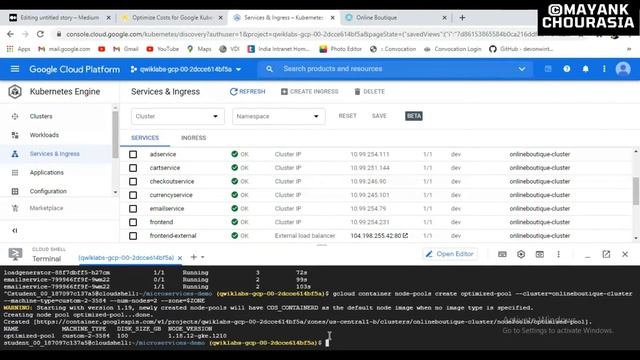This screenshot has width=640, height=360.
Task: Click the services table vertical scrollbar
Action: tap(636, 191)
